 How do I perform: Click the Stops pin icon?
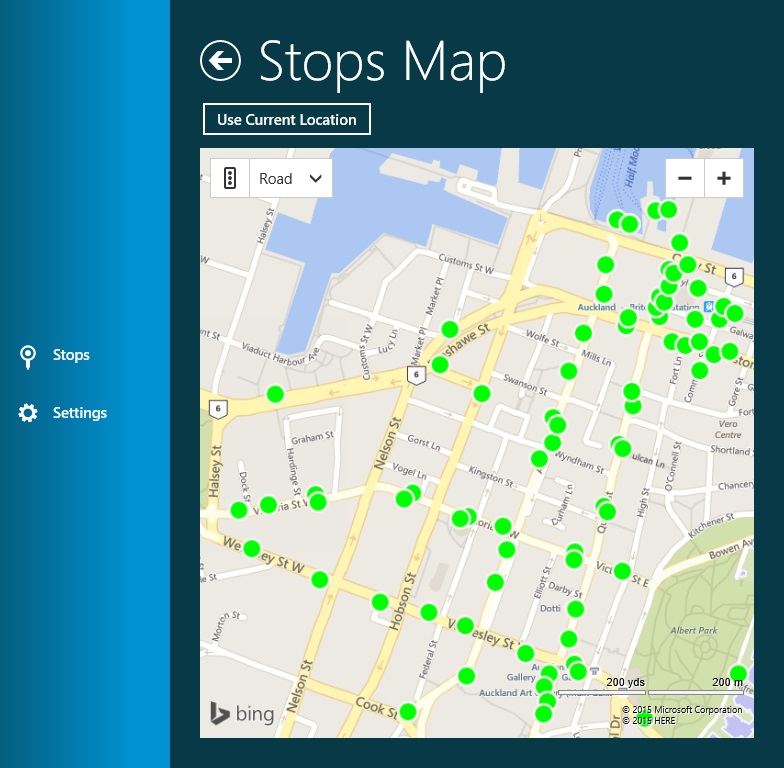coord(28,356)
